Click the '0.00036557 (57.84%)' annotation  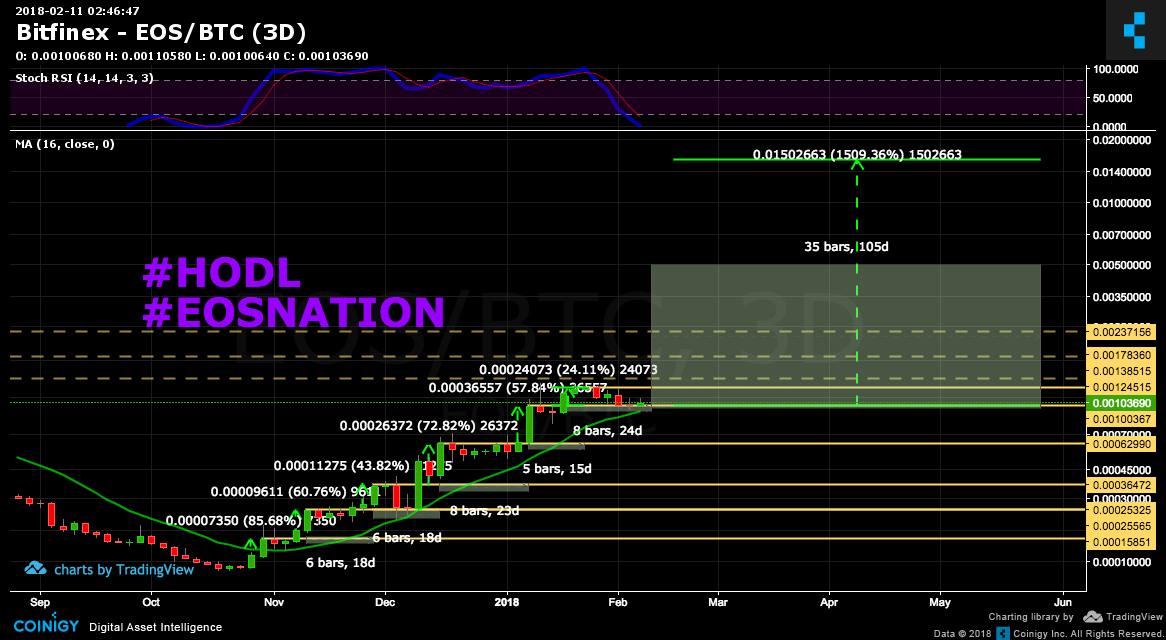tap(497, 388)
